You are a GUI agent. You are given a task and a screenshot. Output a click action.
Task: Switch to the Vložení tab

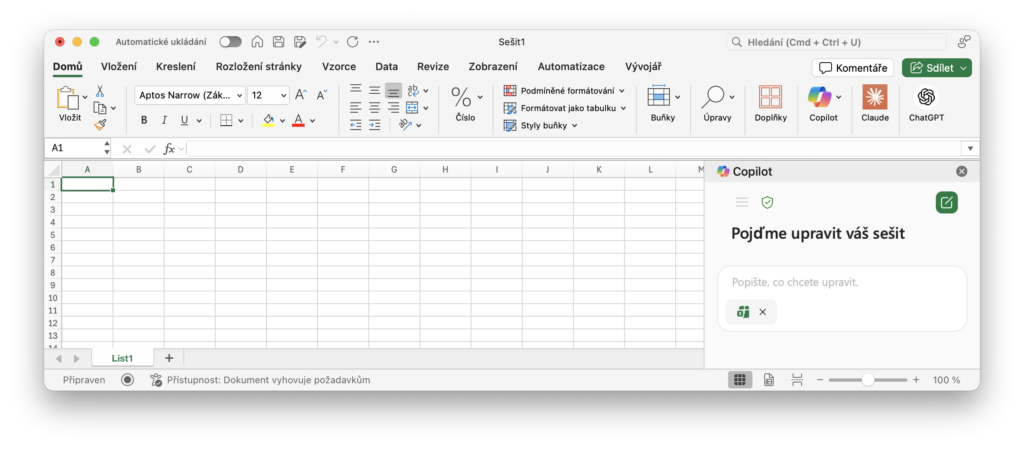pos(119,67)
